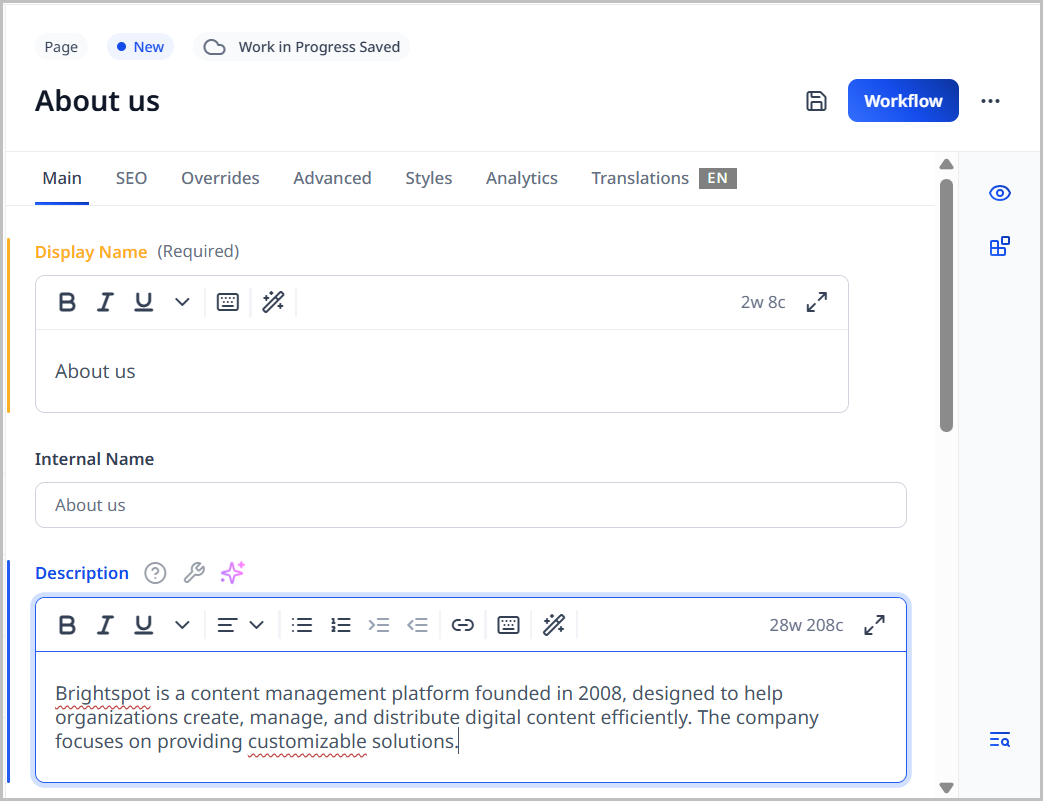Toggle bold formatting in the Description editor
This screenshot has height=801, width=1043.
pyautogui.click(x=67, y=624)
